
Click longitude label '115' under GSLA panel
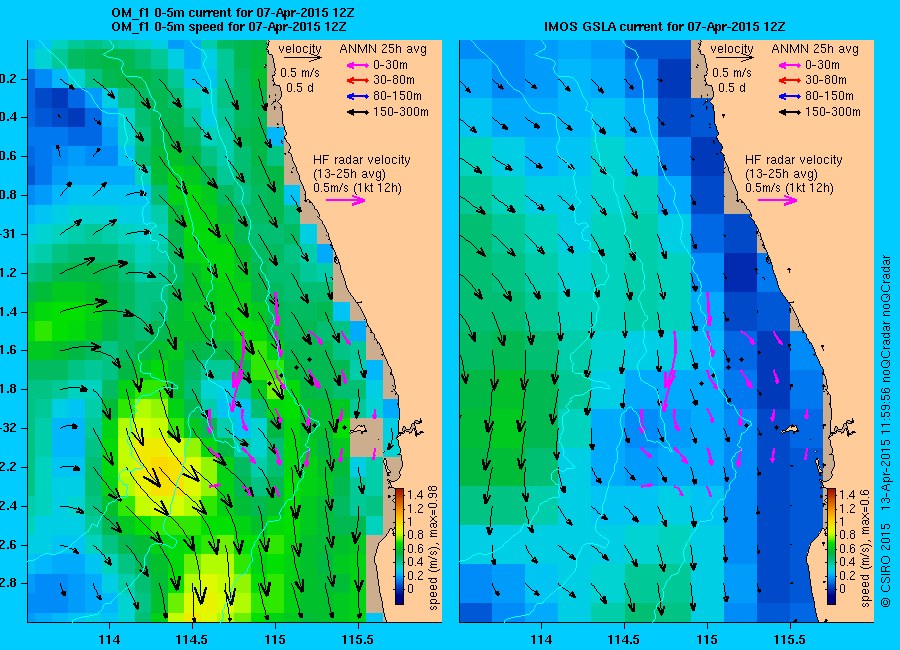pos(707,639)
